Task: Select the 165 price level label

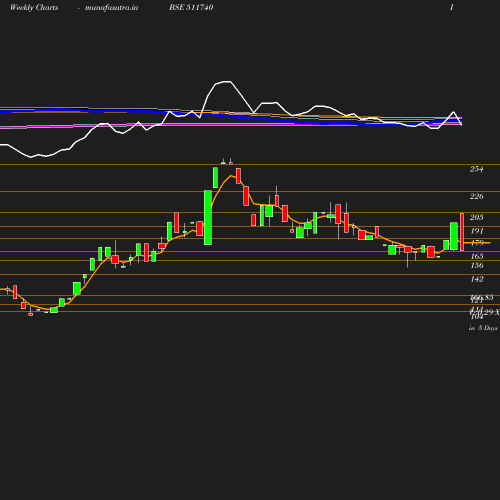Action: pos(477,256)
